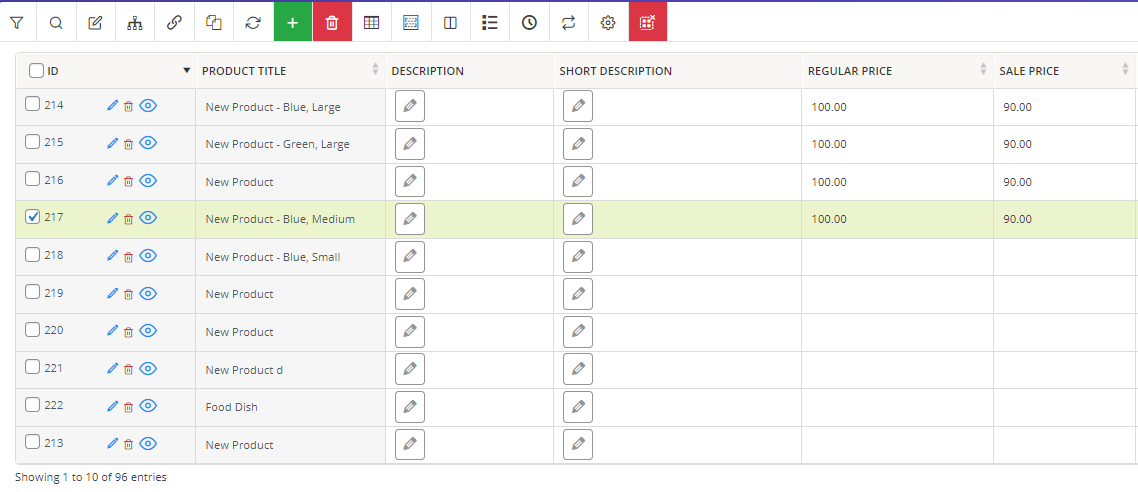Click the sale price cell for product 216
The width and height of the screenshot is (1138, 492).
coord(1062,181)
